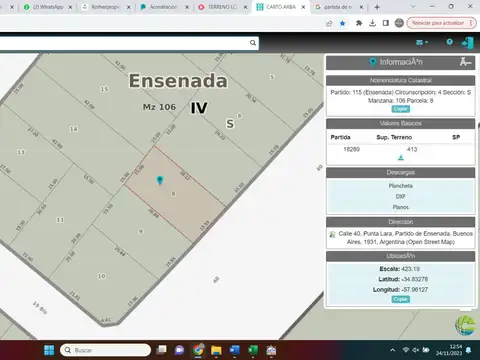Toggle the browser side panel icon
Image resolution: width=480 pixels, height=360 pixels.
(386, 23)
